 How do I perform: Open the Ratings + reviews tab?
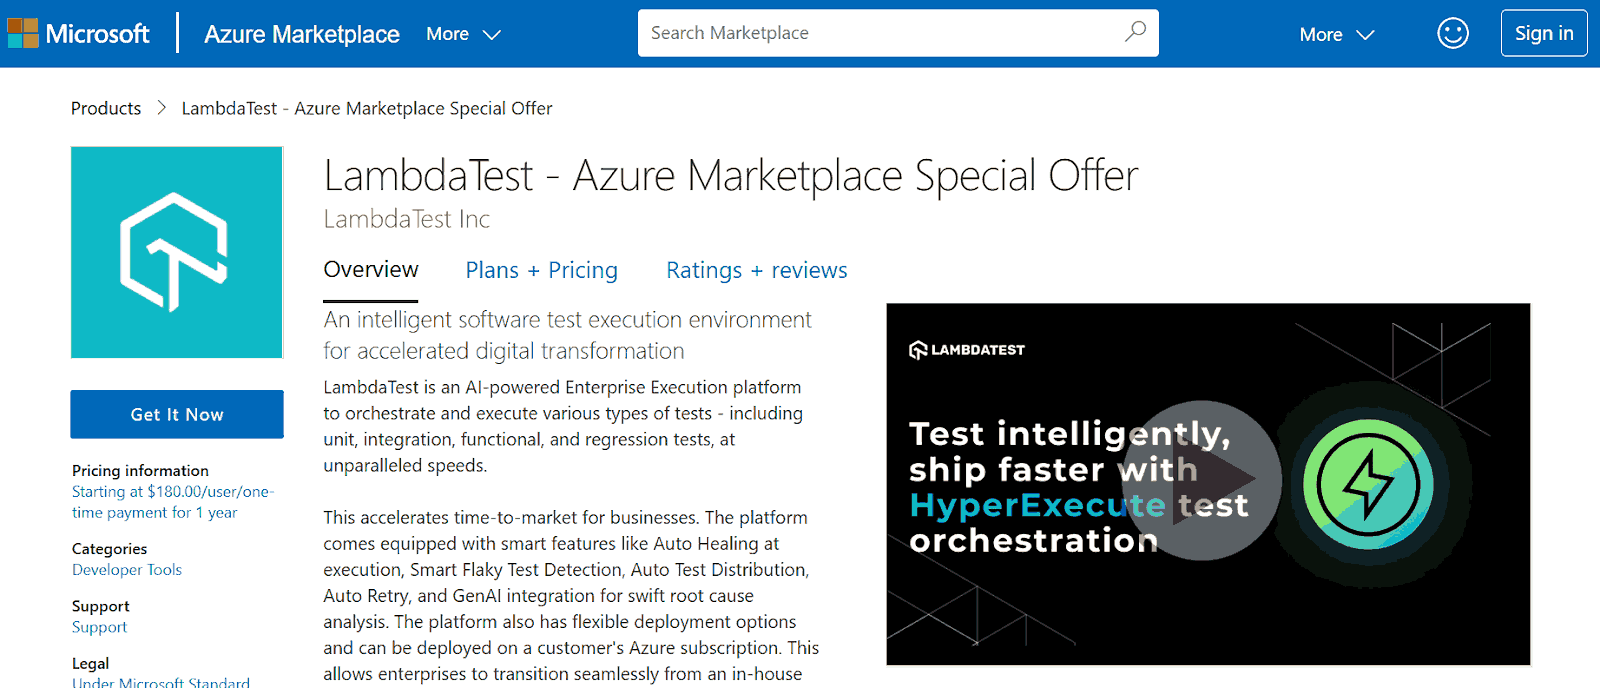click(x=756, y=269)
